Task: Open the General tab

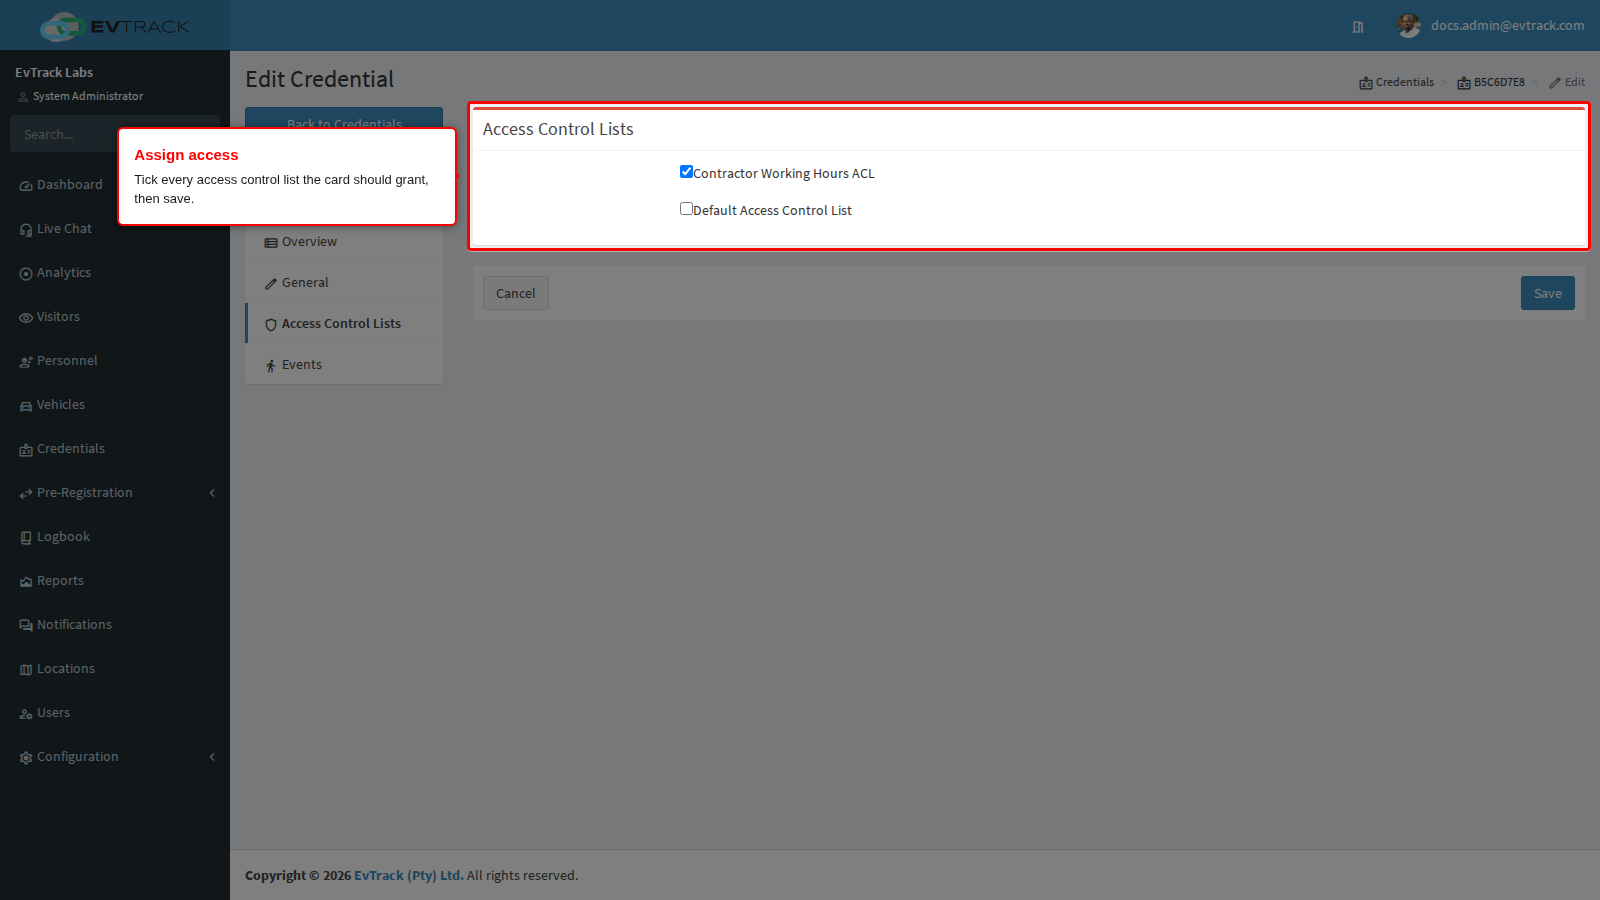Action: pos(344,283)
